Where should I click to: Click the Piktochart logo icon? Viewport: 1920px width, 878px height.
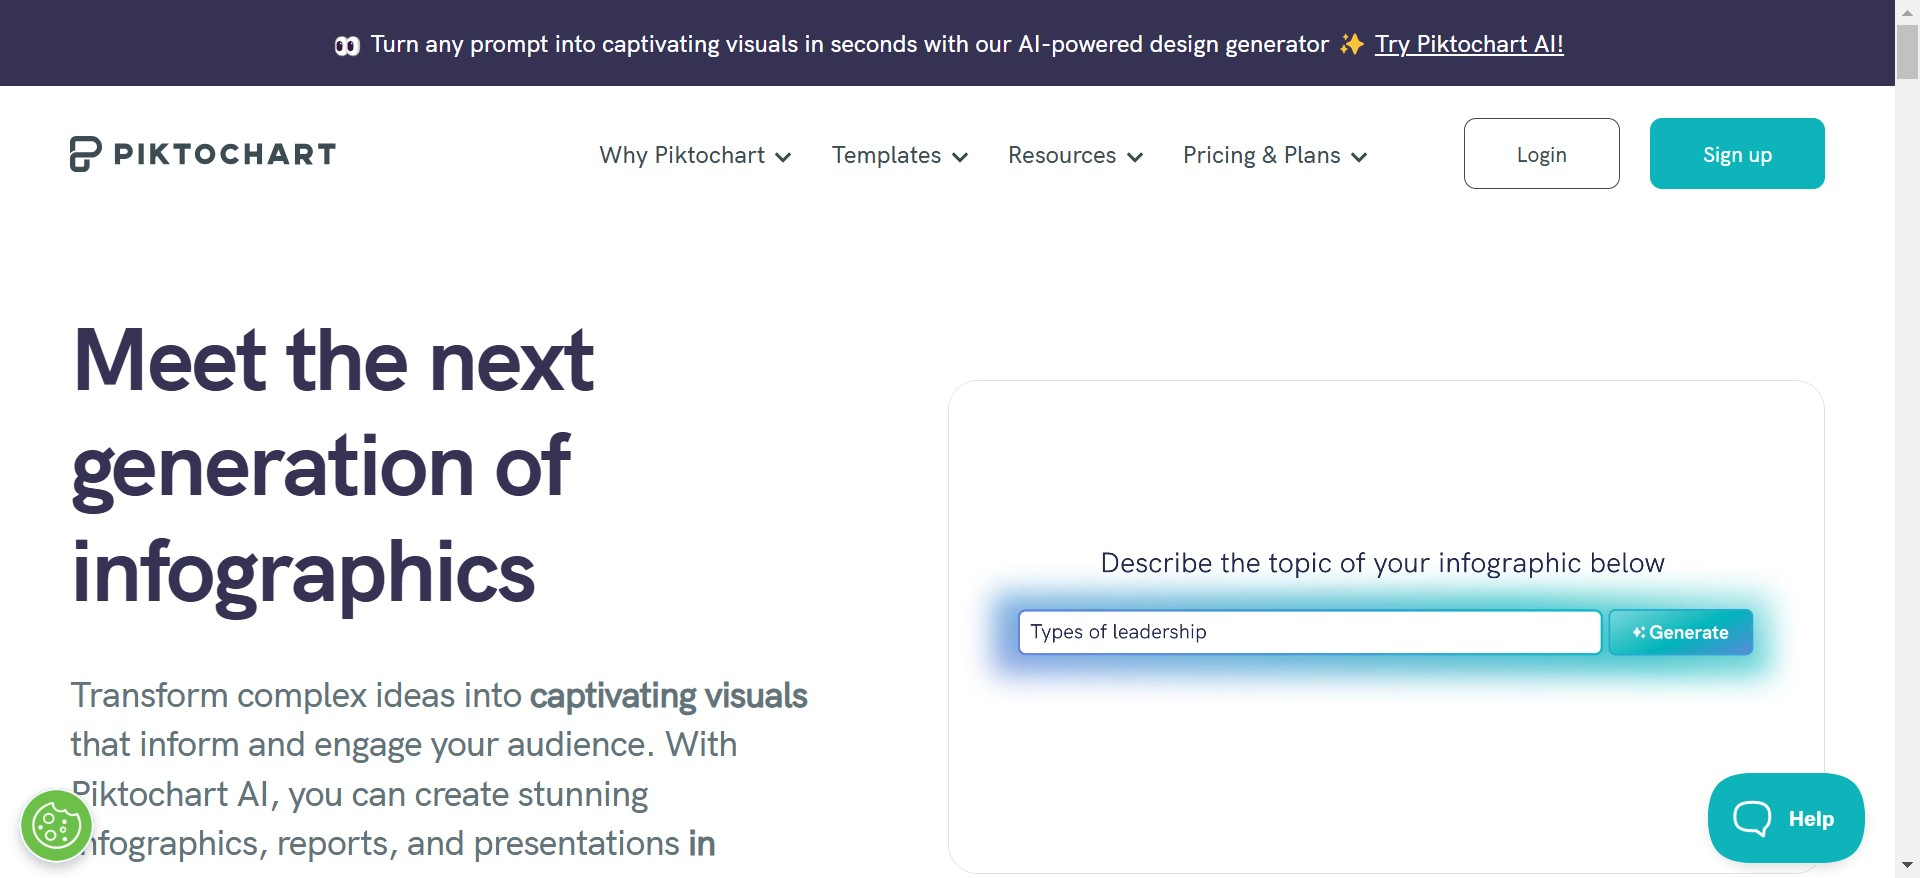point(85,154)
